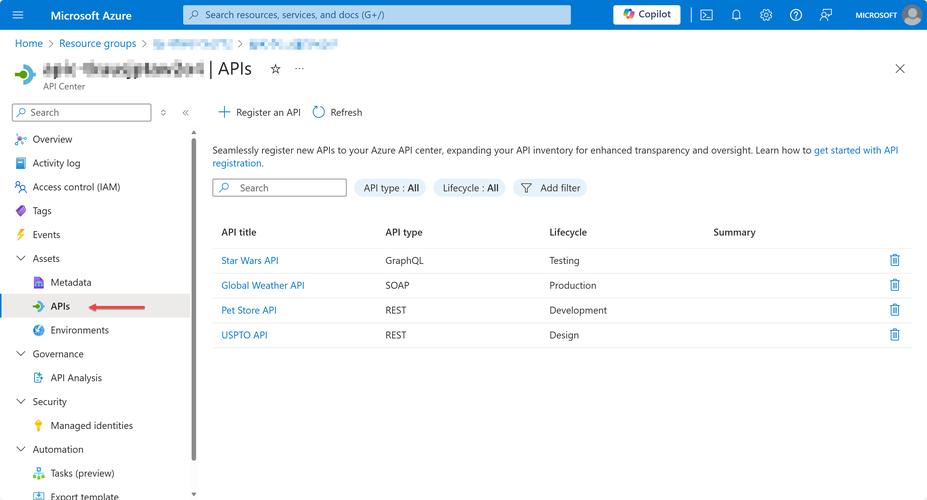Click the Testing lifecycle cell
Viewport: 927px width, 500px height.
(564, 261)
